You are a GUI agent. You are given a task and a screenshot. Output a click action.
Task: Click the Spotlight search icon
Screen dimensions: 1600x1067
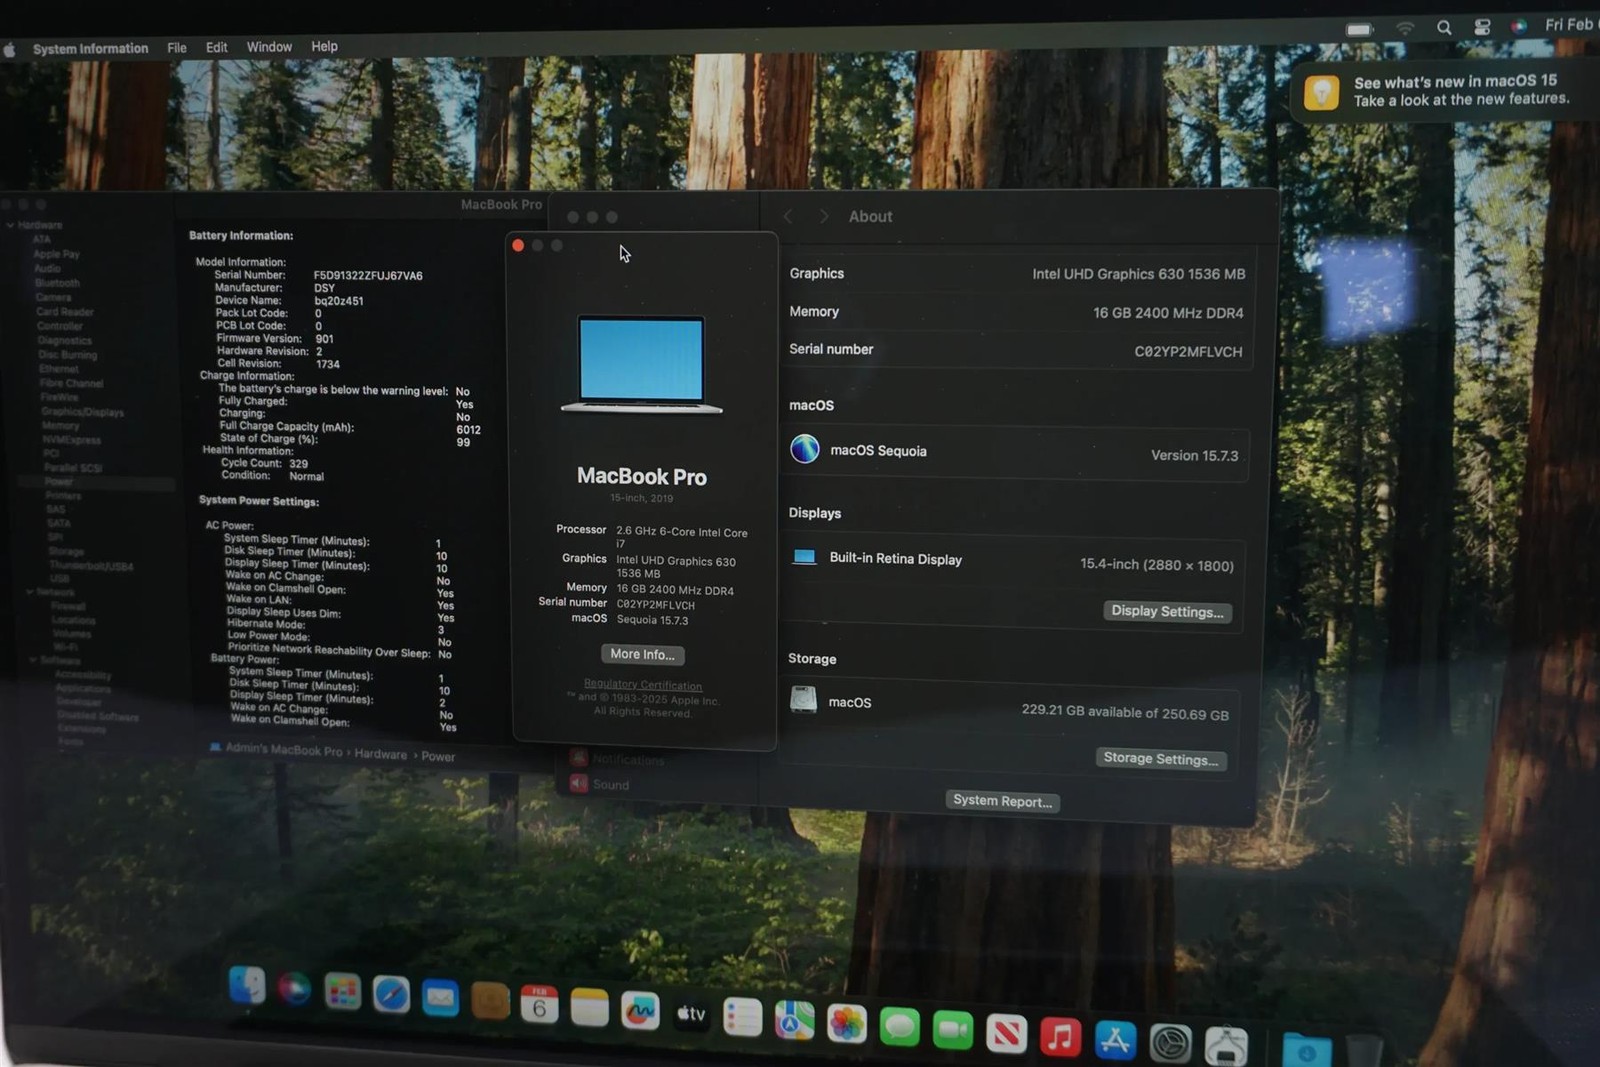click(1444, 28)
